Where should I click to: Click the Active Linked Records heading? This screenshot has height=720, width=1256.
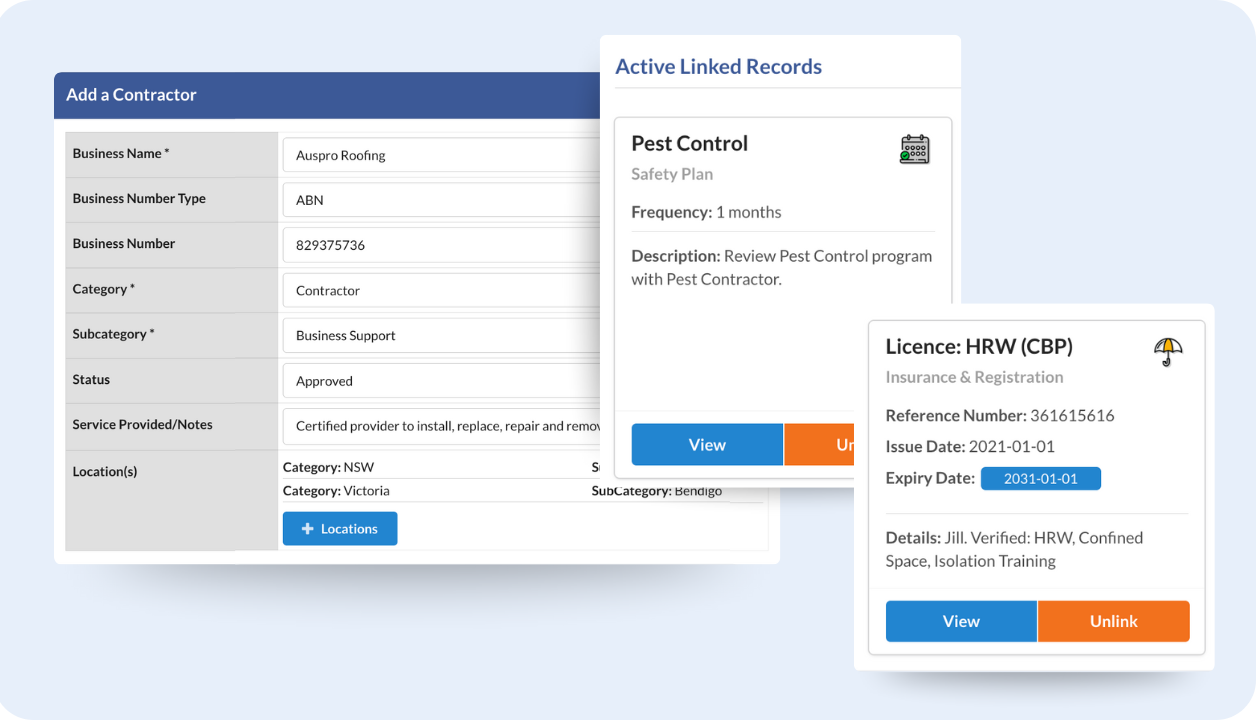[718, 67]
